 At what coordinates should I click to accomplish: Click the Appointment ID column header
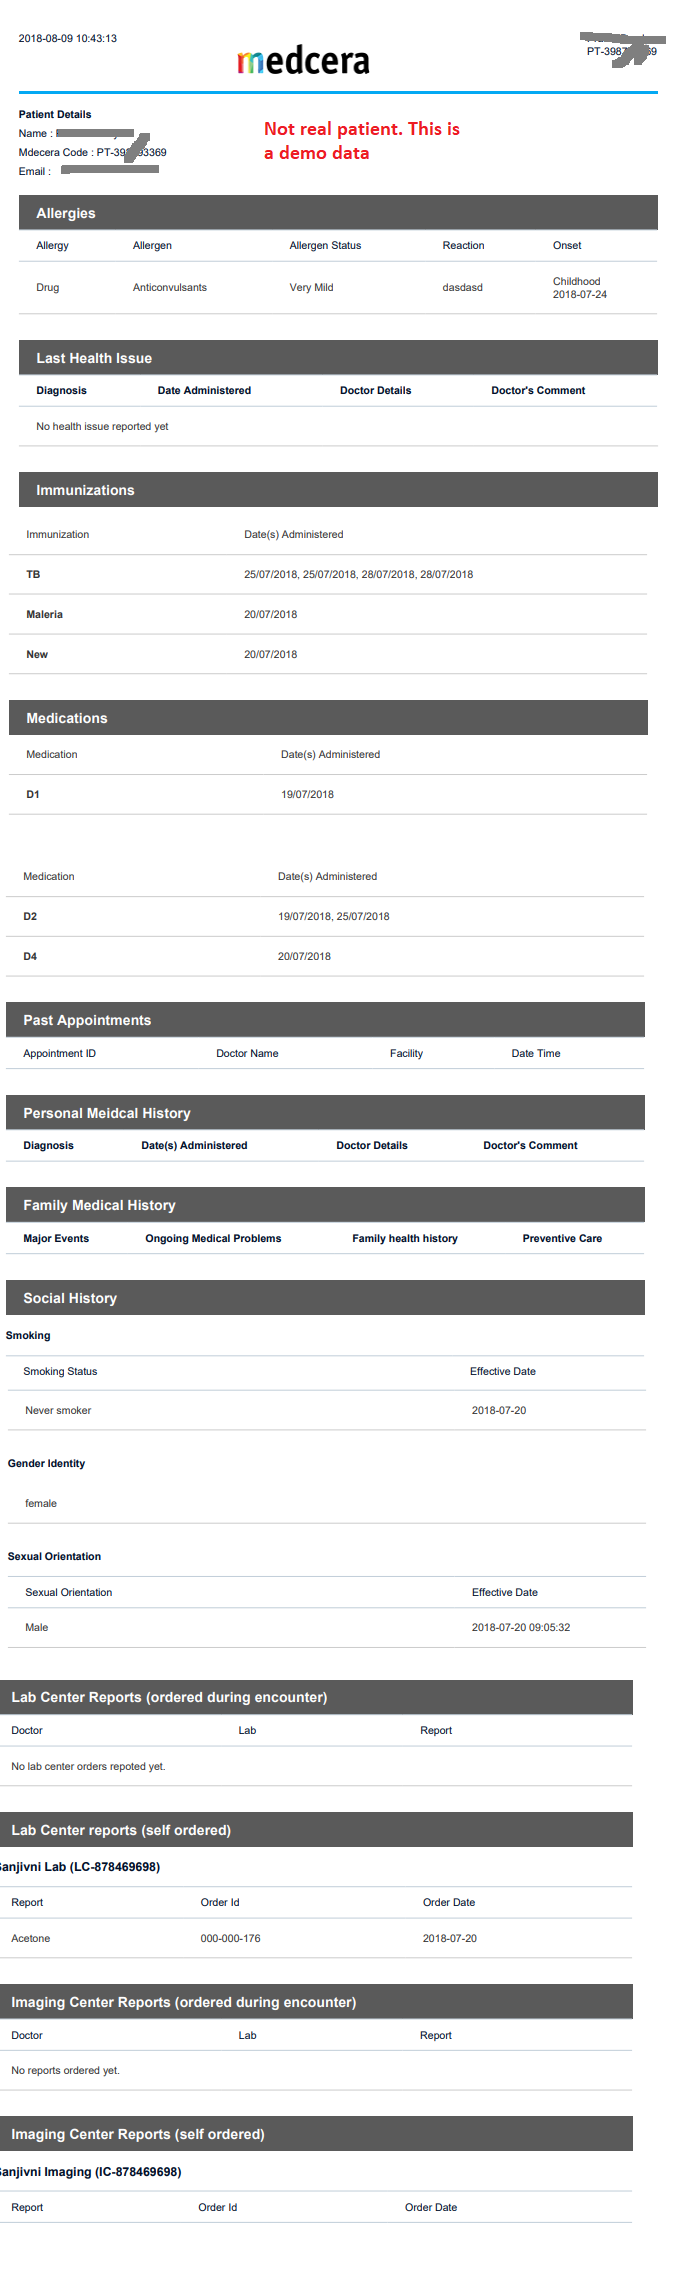coord(60,1053)
